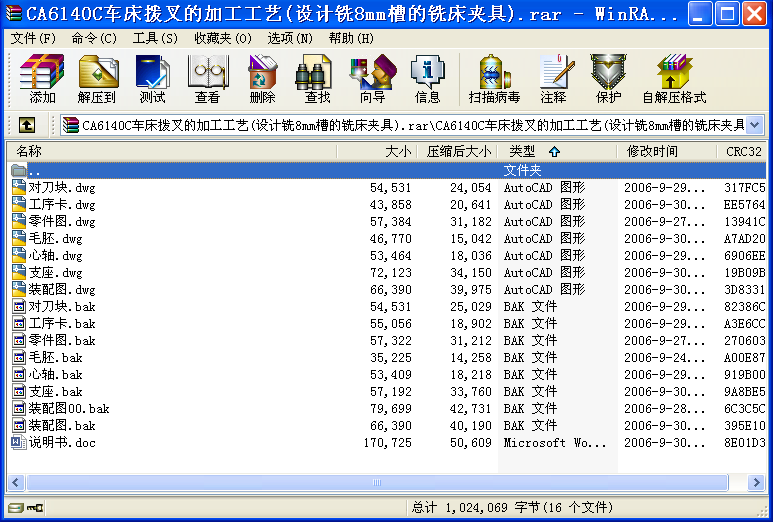The height and width of the screenshot is (522, 773).
Task: Open the 工具(S) menu
Action: coord(155,38)
